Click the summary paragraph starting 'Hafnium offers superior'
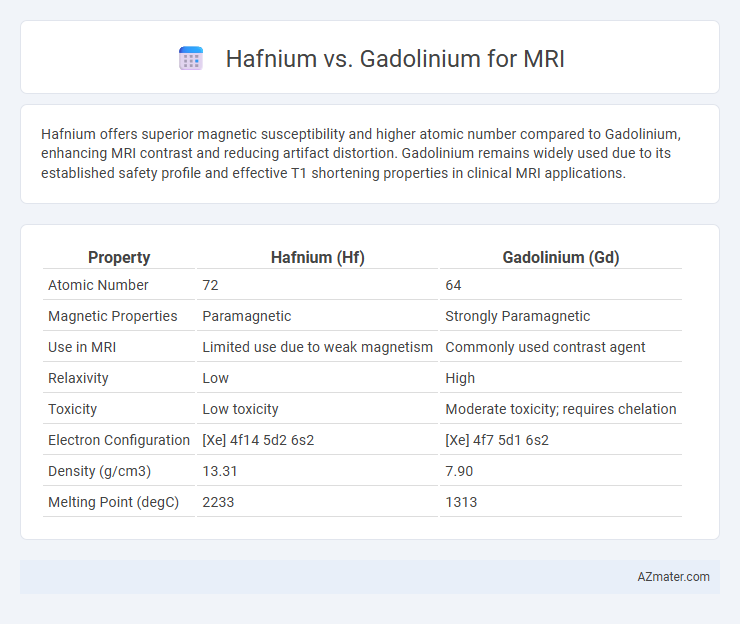Image resolution: width=740 pixels, height=624 pixels. coord(361,153)
